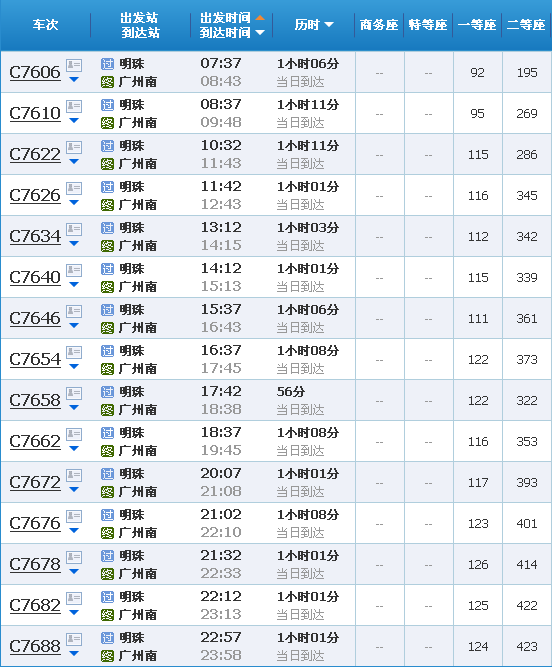Image resolution: width=552 pixels, height=667 pixels.
Task: Sort by duration using 历时 arrow
Action: (x=329, y=25)
